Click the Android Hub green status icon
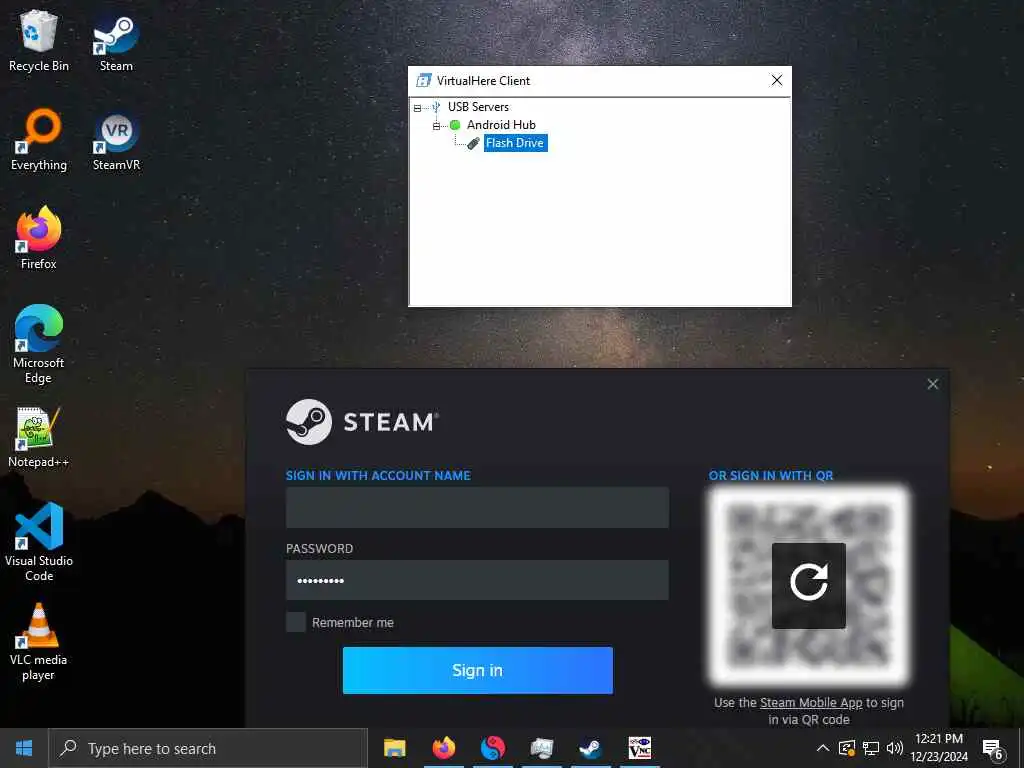Image resolution: width=1024 pixels, height=768 pixels. 455,125
